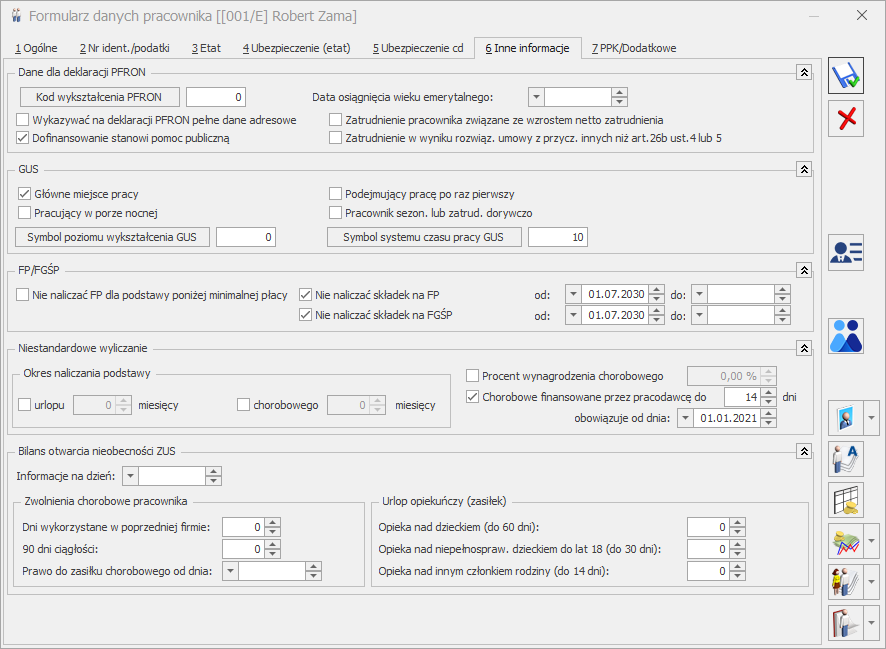Click the person with letter A icon
The image size is (886, 649).
[846, 459]
